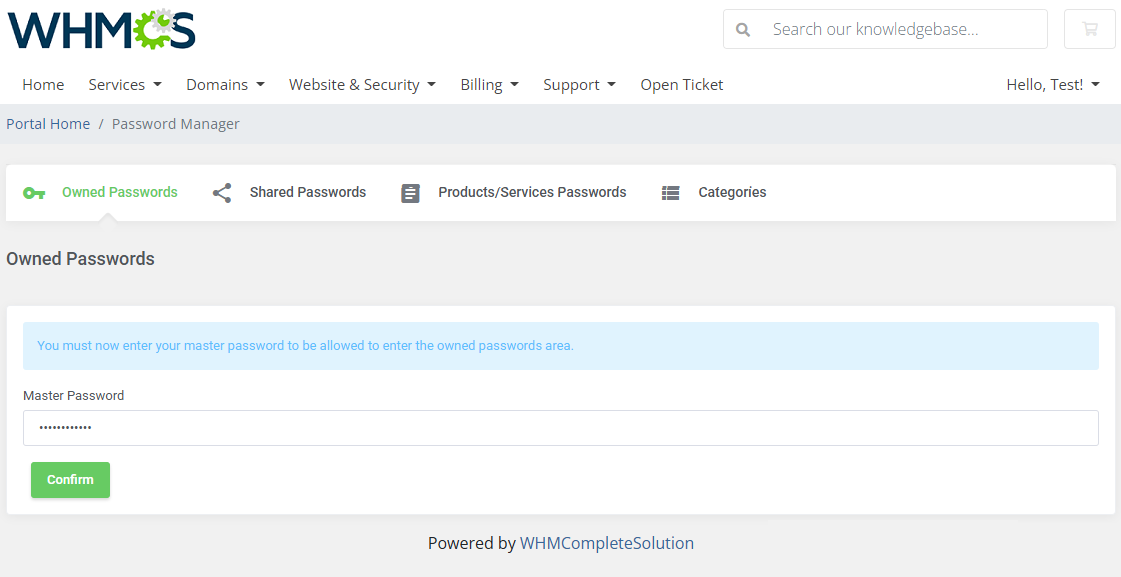Open the Website & Security dropdown
The width and height of the screenshot is (1121, 577).
[x=362, y=84]
